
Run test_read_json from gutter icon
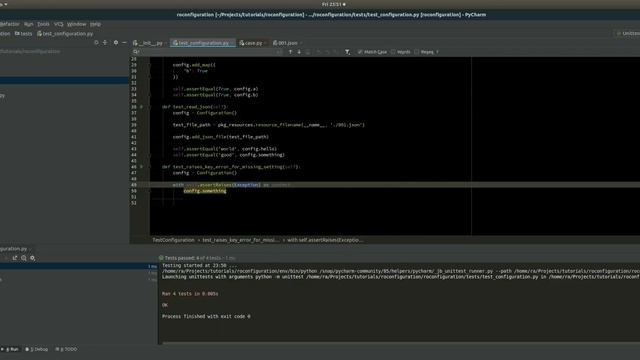(x=141, y=107)
